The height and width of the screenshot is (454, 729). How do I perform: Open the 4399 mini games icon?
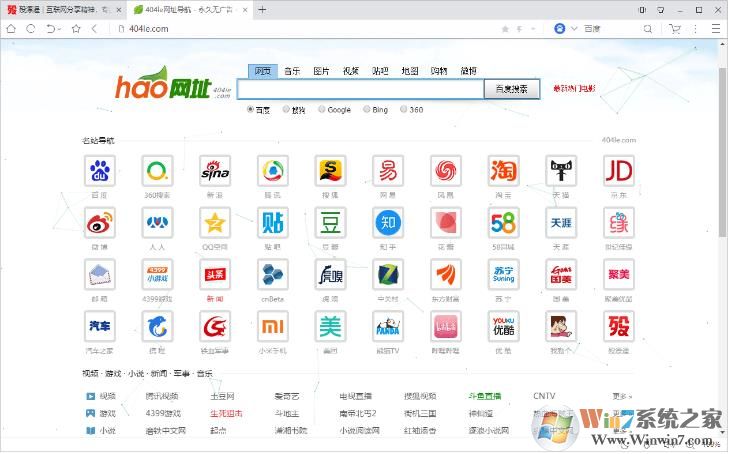pos(157,275)
